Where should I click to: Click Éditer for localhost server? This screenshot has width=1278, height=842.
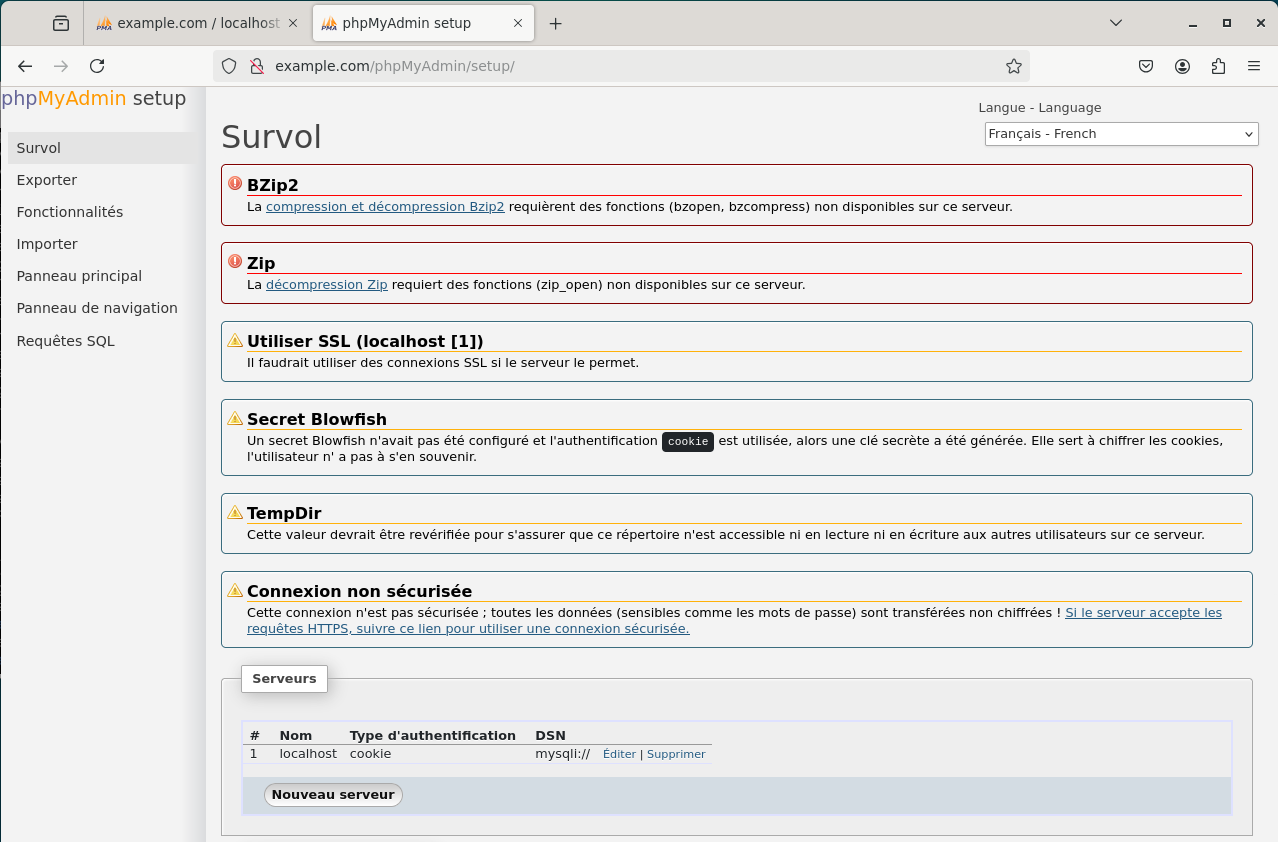tap(619, 754)
